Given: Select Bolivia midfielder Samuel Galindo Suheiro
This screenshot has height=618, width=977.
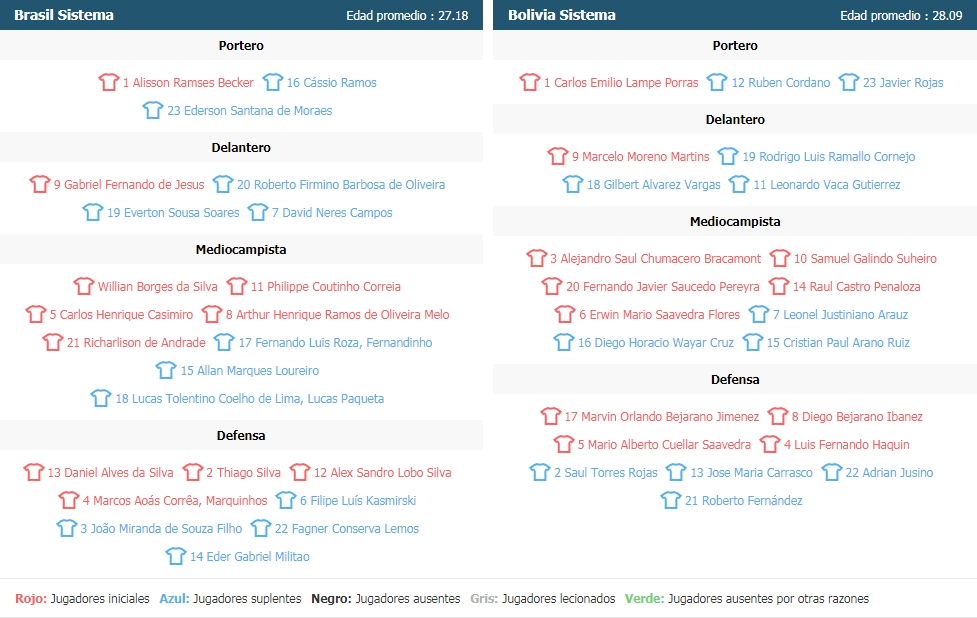Looking at the screenshot, I should 865,259.
